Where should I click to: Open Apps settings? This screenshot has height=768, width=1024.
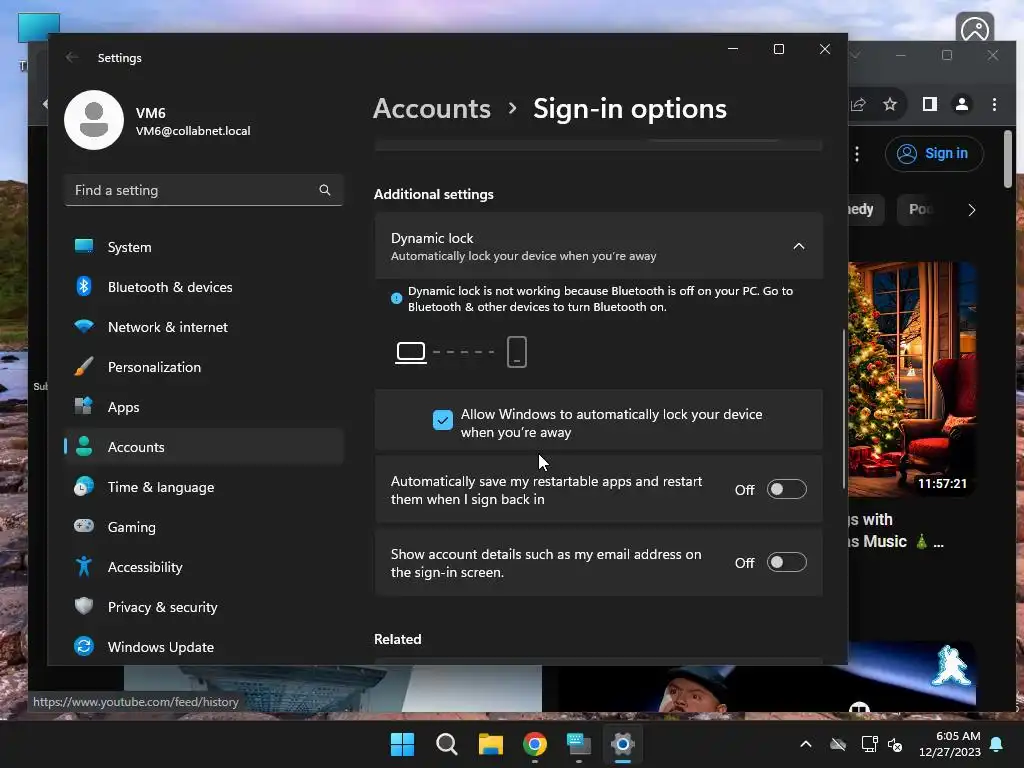pyautogui.click(x=204, y=407)
